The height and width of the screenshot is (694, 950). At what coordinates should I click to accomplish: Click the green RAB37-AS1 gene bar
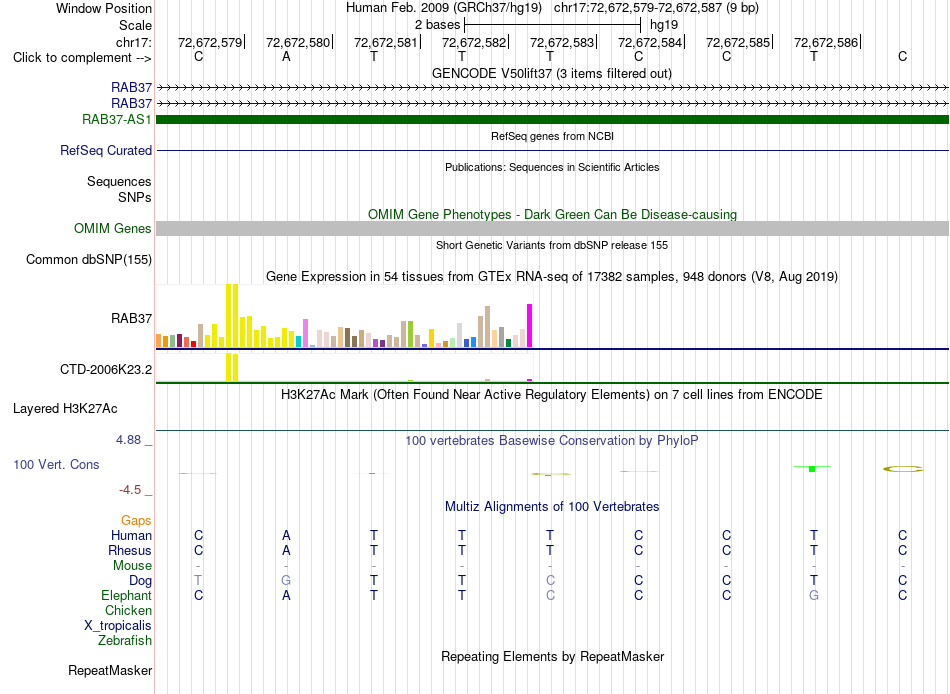(552, 119)
